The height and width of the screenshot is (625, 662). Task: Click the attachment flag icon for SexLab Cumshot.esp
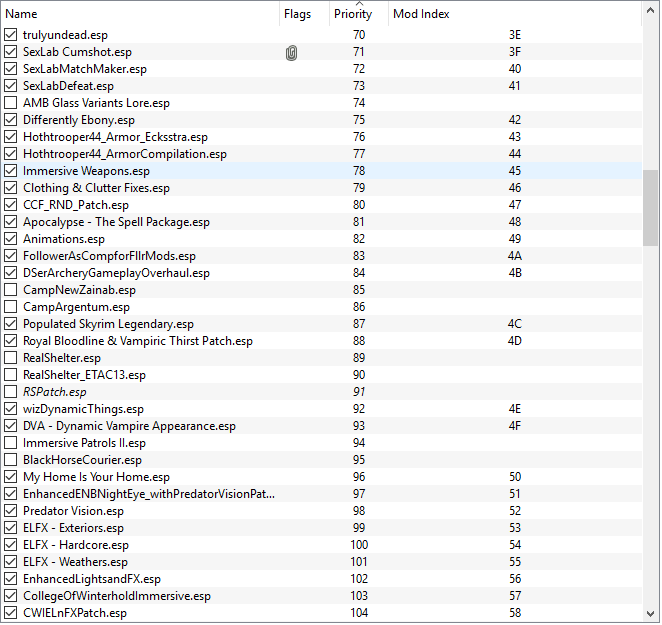pos(291,53)
